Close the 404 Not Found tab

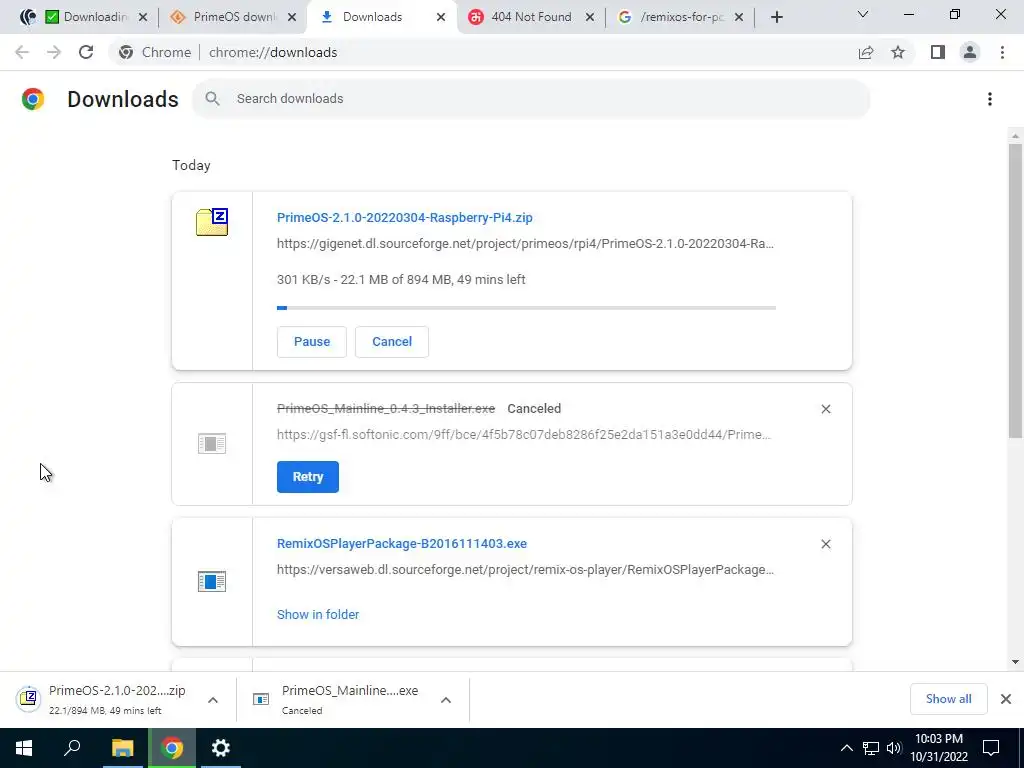(x=590, y=17)
